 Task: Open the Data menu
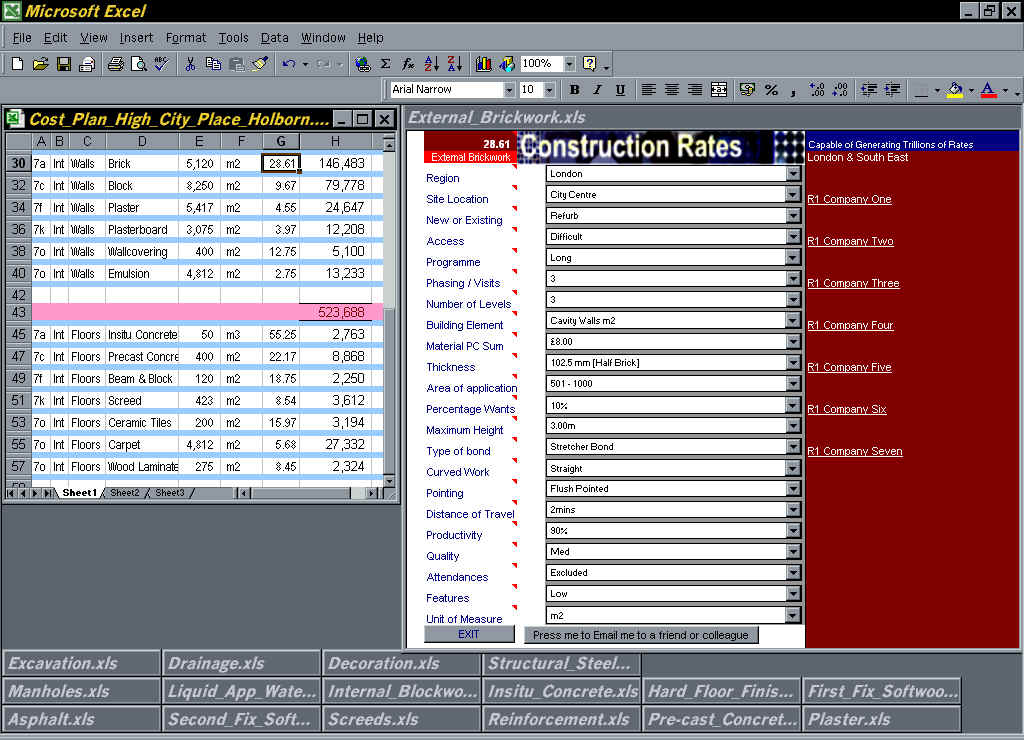[x=274, y=38]
